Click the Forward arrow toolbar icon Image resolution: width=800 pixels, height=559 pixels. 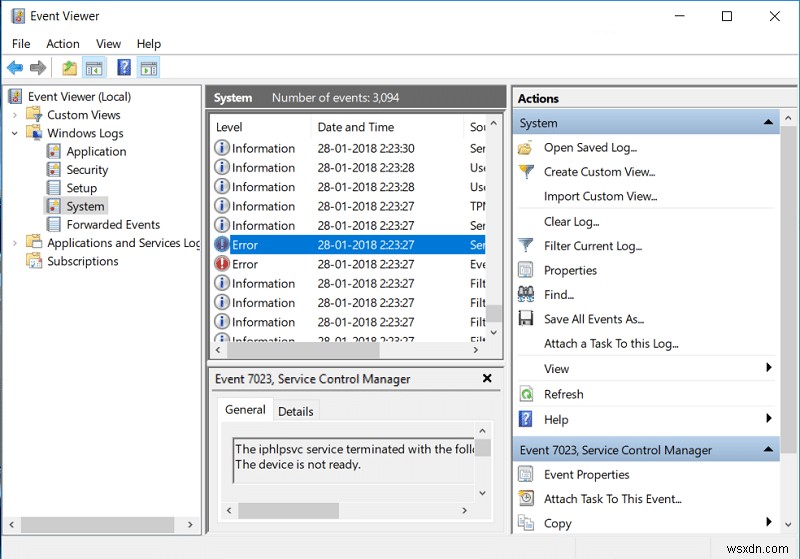coord(38,67)
